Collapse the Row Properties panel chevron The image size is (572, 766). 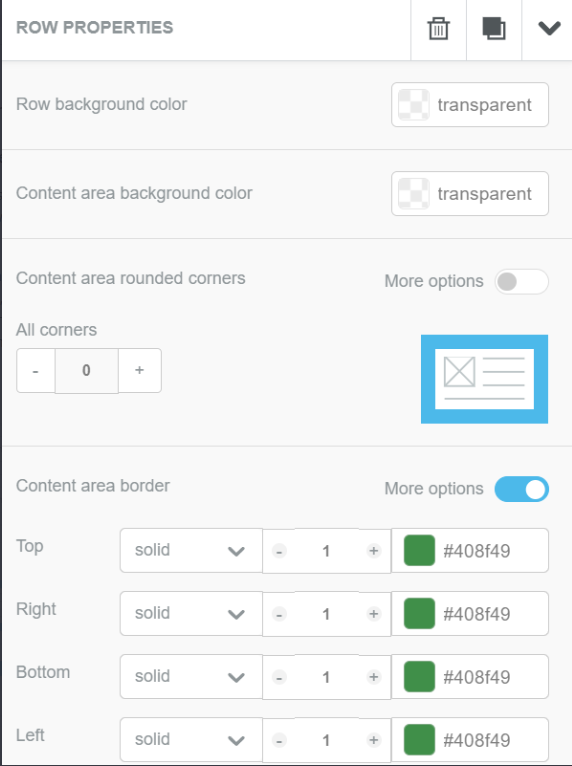coord(549,28)
